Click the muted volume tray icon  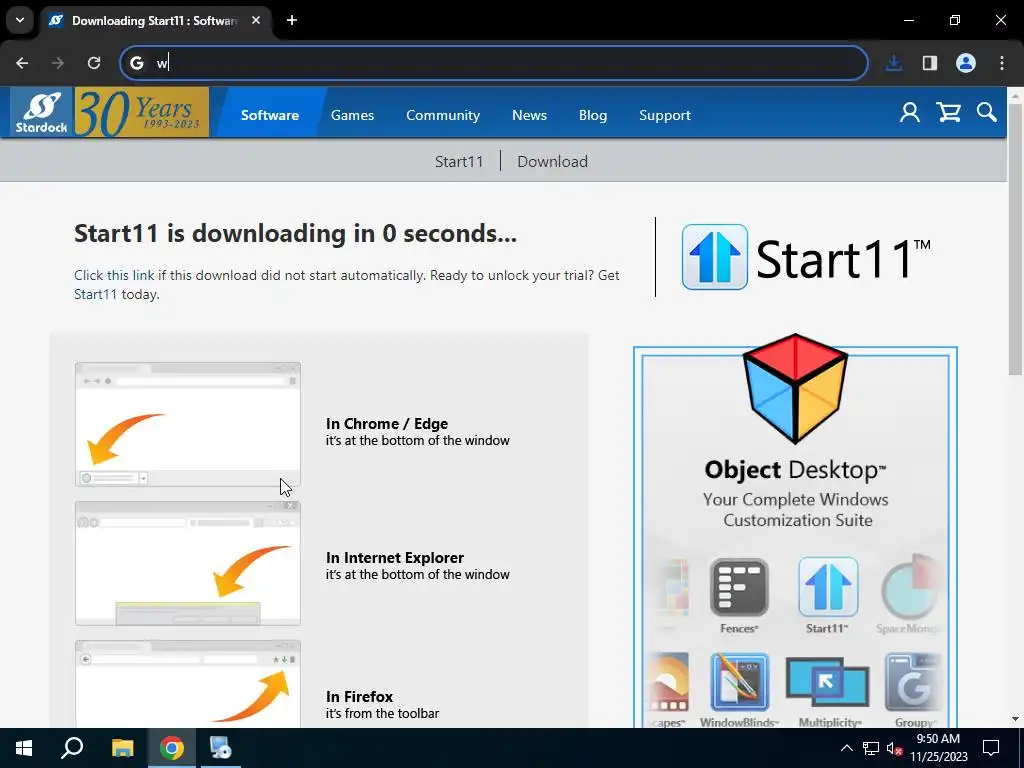894,748
